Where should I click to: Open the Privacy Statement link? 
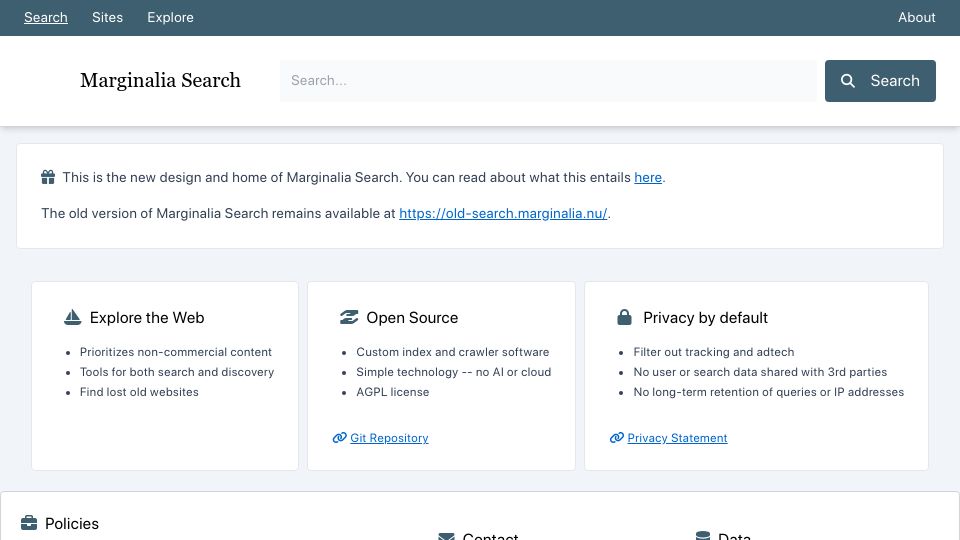tap(677, 438)
